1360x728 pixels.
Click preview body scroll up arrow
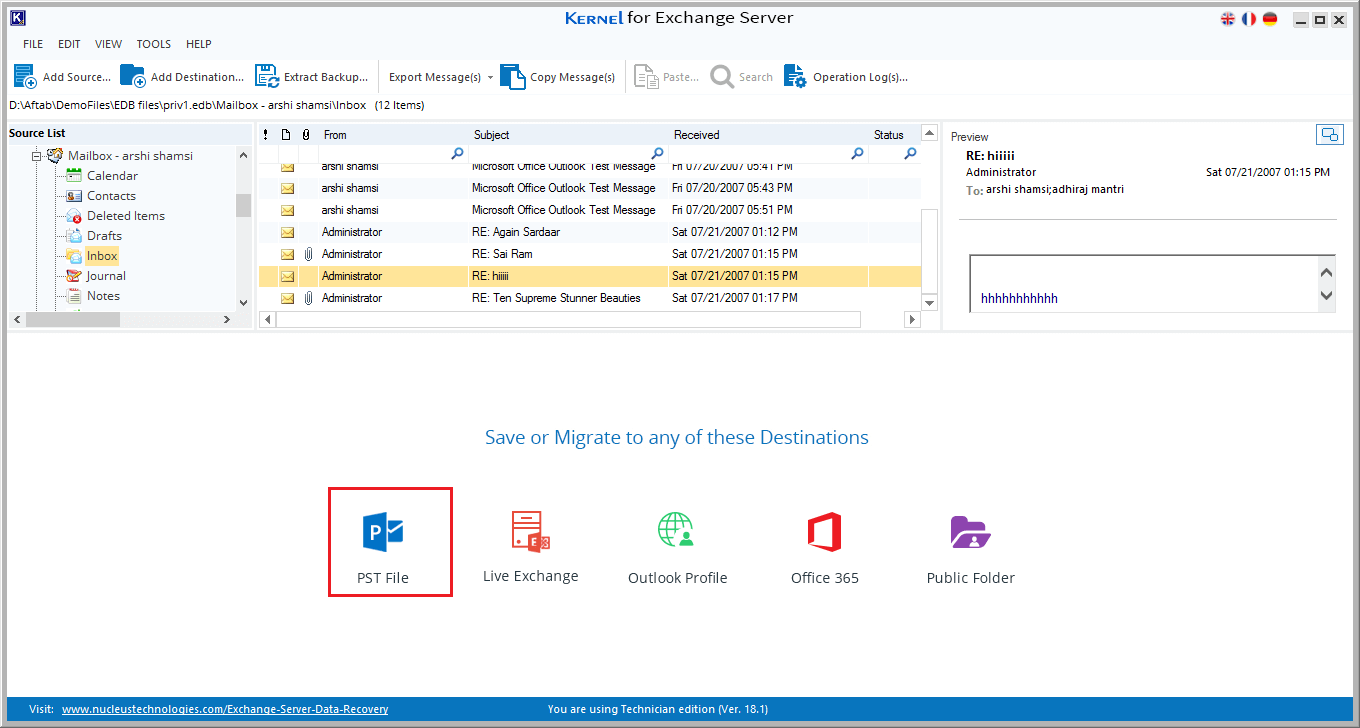(x=1326, y=272)
